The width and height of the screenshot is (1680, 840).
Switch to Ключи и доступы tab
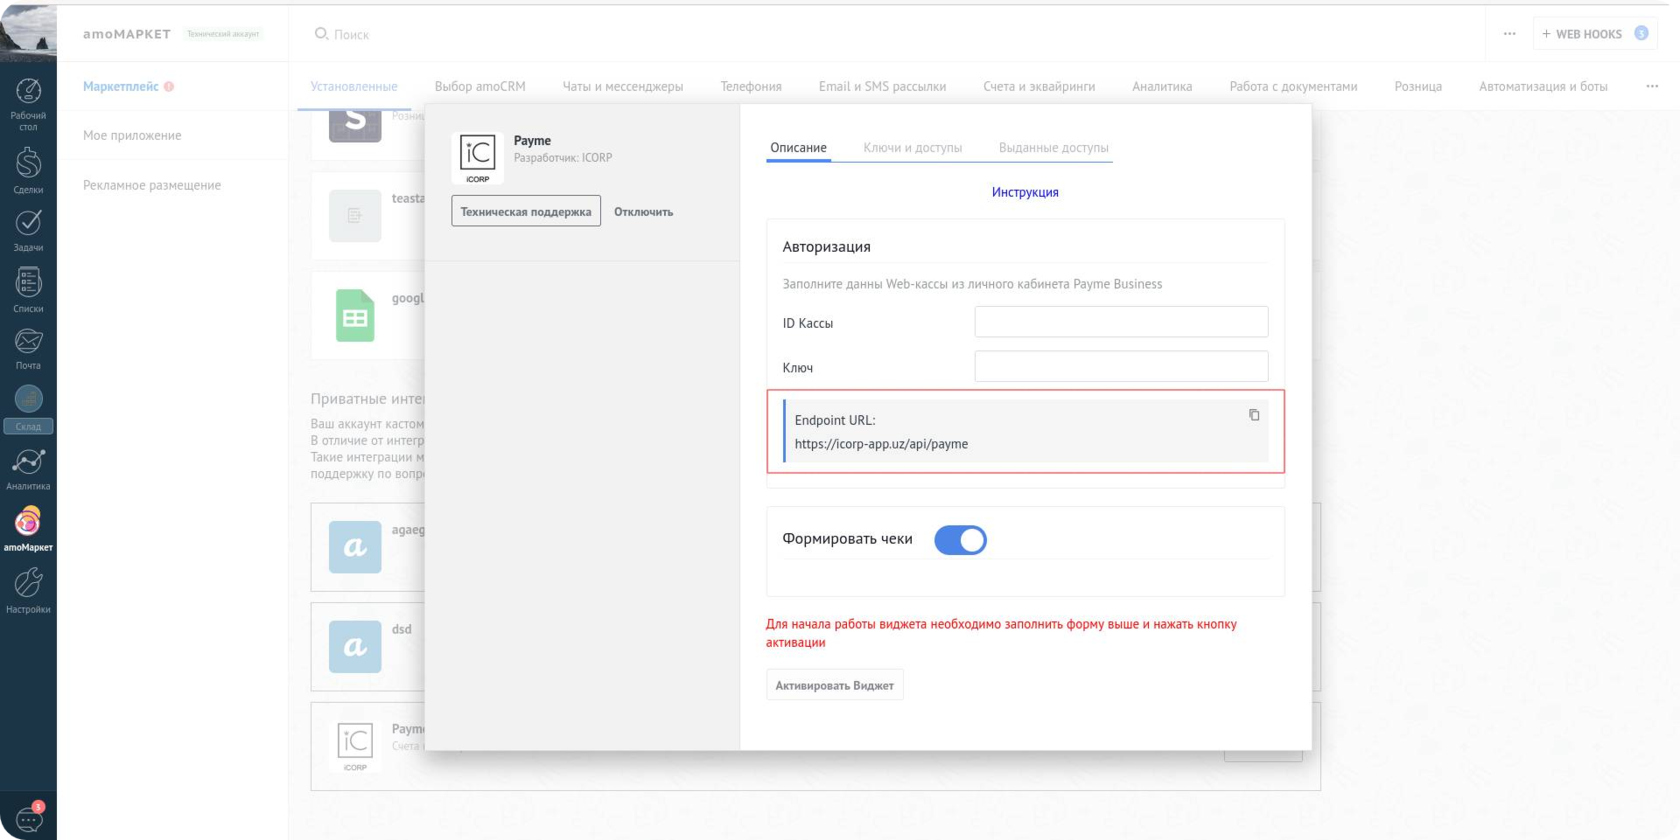(912, 148)
